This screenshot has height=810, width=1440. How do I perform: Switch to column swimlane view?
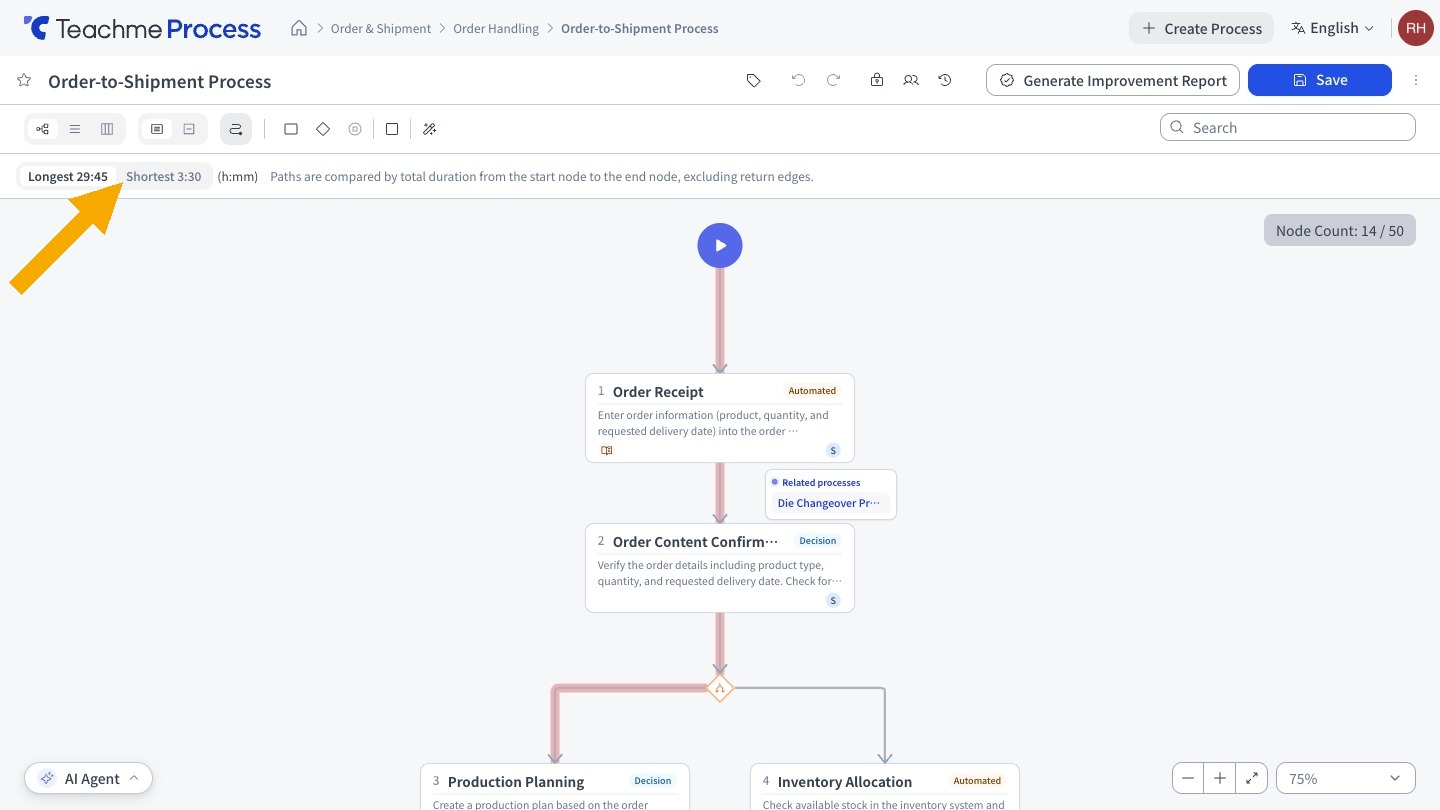click(x=107, y=129)
